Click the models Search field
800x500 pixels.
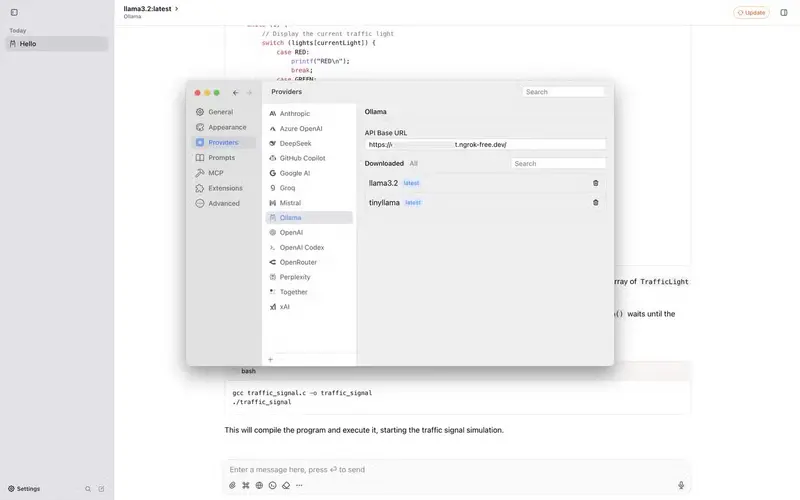558,163
